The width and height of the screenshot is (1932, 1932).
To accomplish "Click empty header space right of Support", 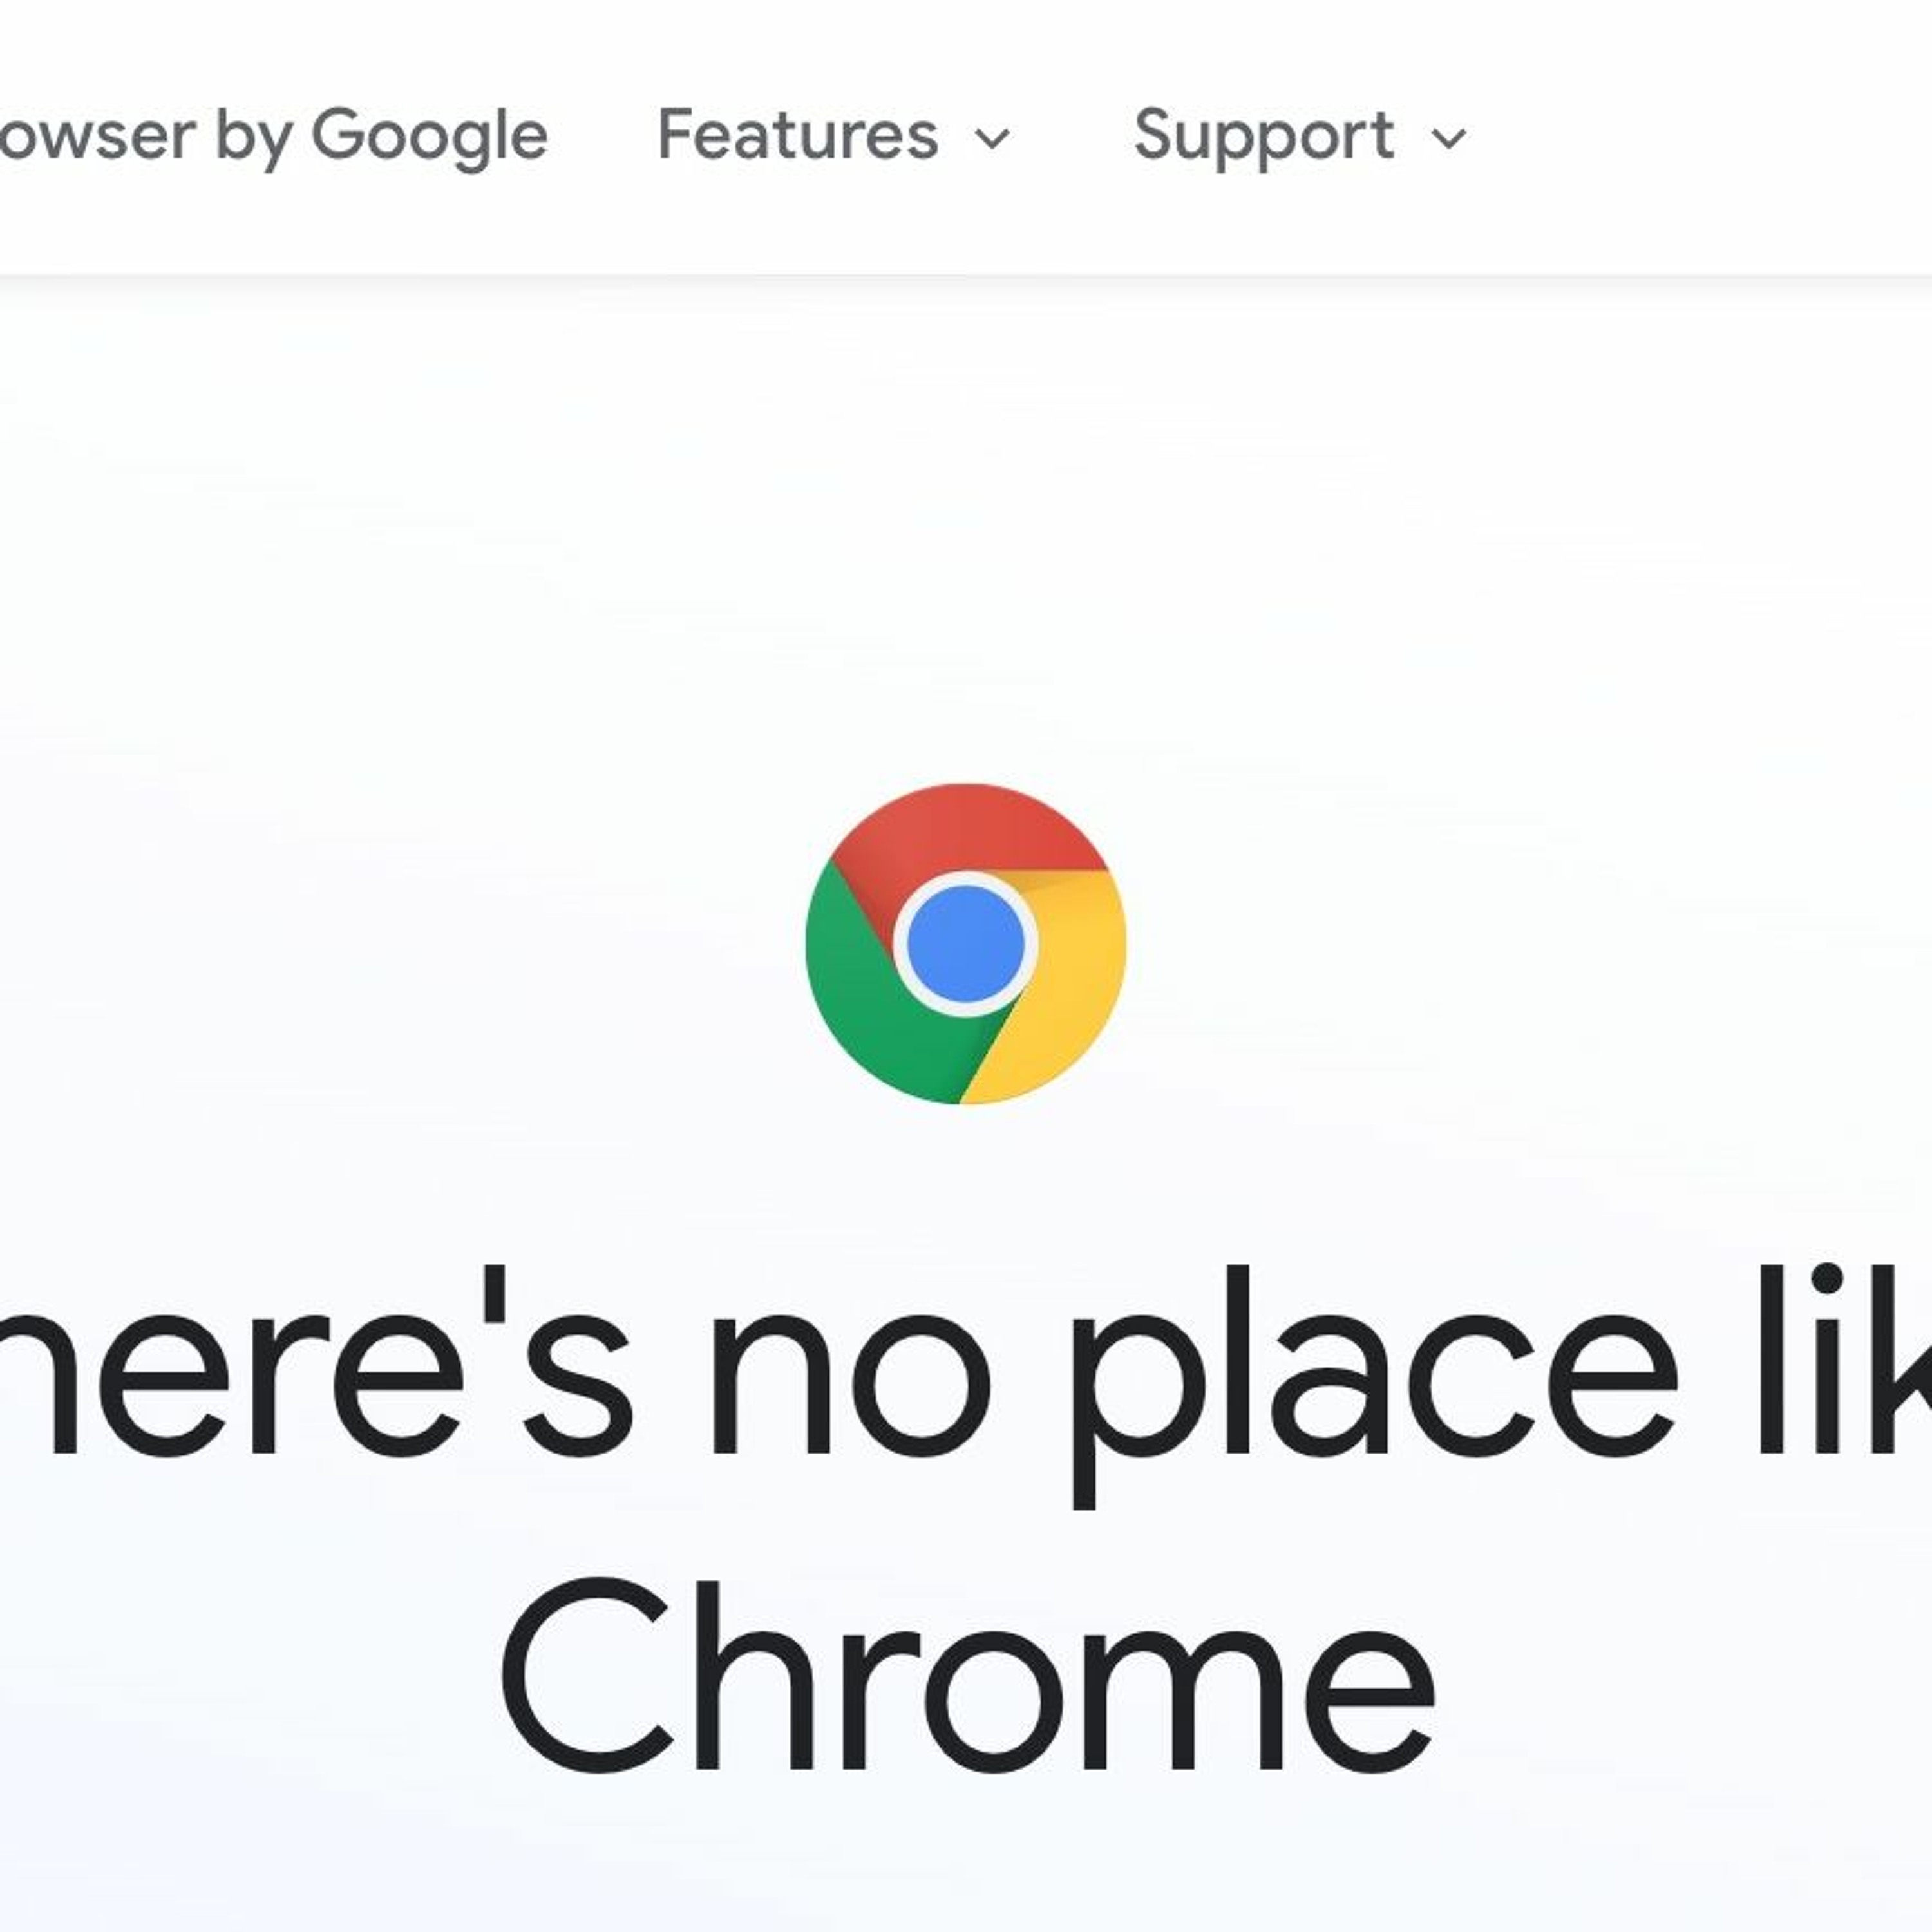I will (x=1700, y=135).
